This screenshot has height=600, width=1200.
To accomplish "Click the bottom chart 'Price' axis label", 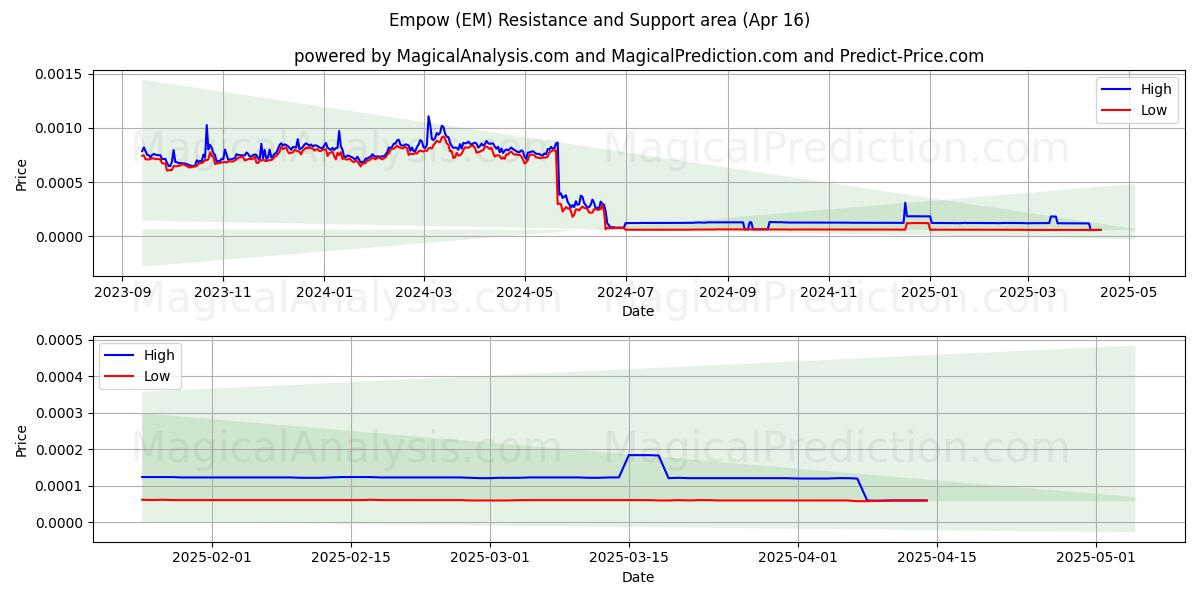I will point(22,440).
